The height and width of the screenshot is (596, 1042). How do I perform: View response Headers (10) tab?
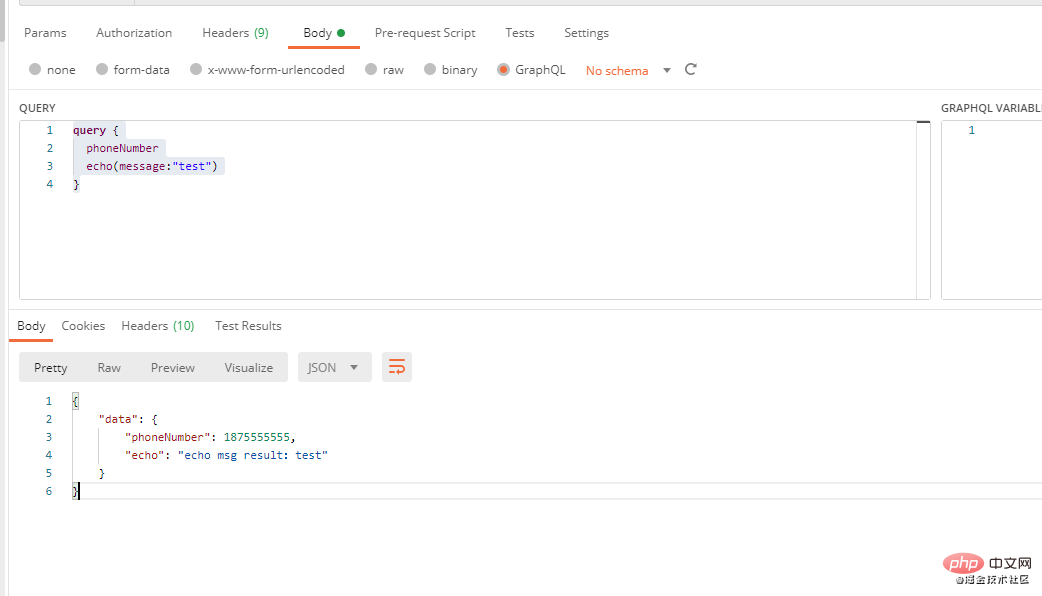pyautogui.click(x=157, y=326)
